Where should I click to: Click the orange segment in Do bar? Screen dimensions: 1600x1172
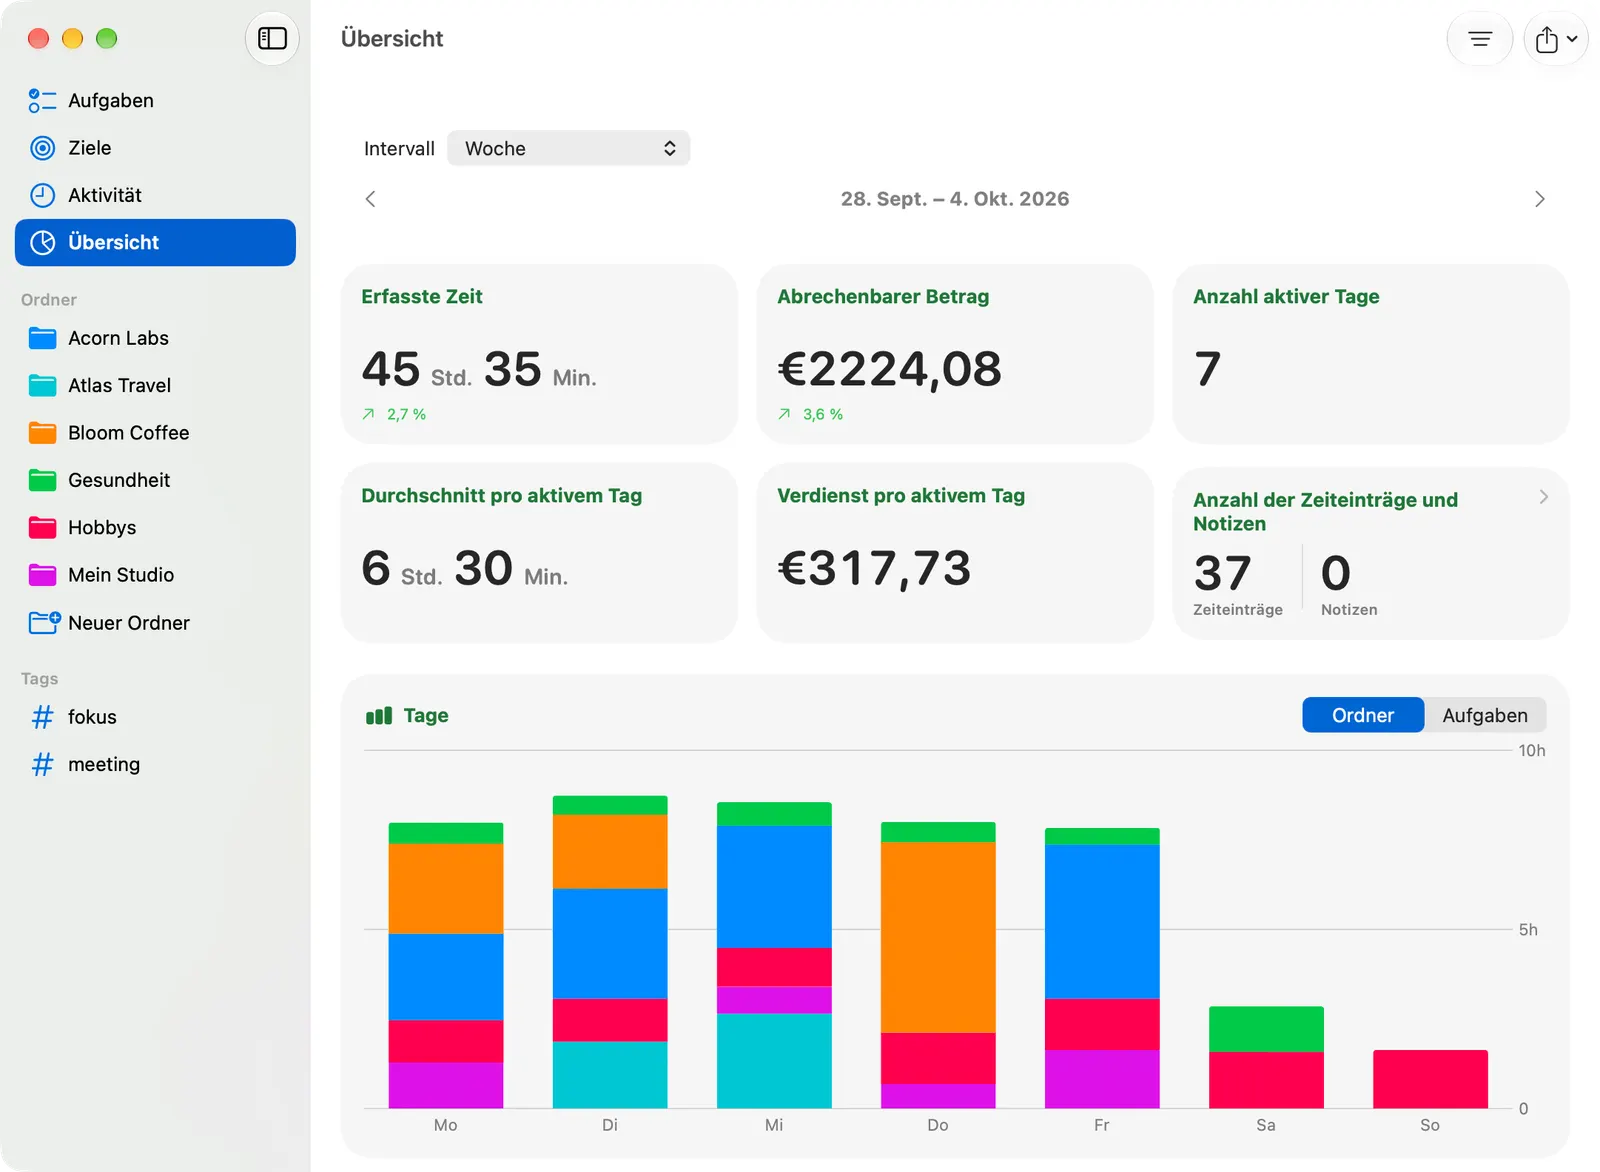point(938,937)
